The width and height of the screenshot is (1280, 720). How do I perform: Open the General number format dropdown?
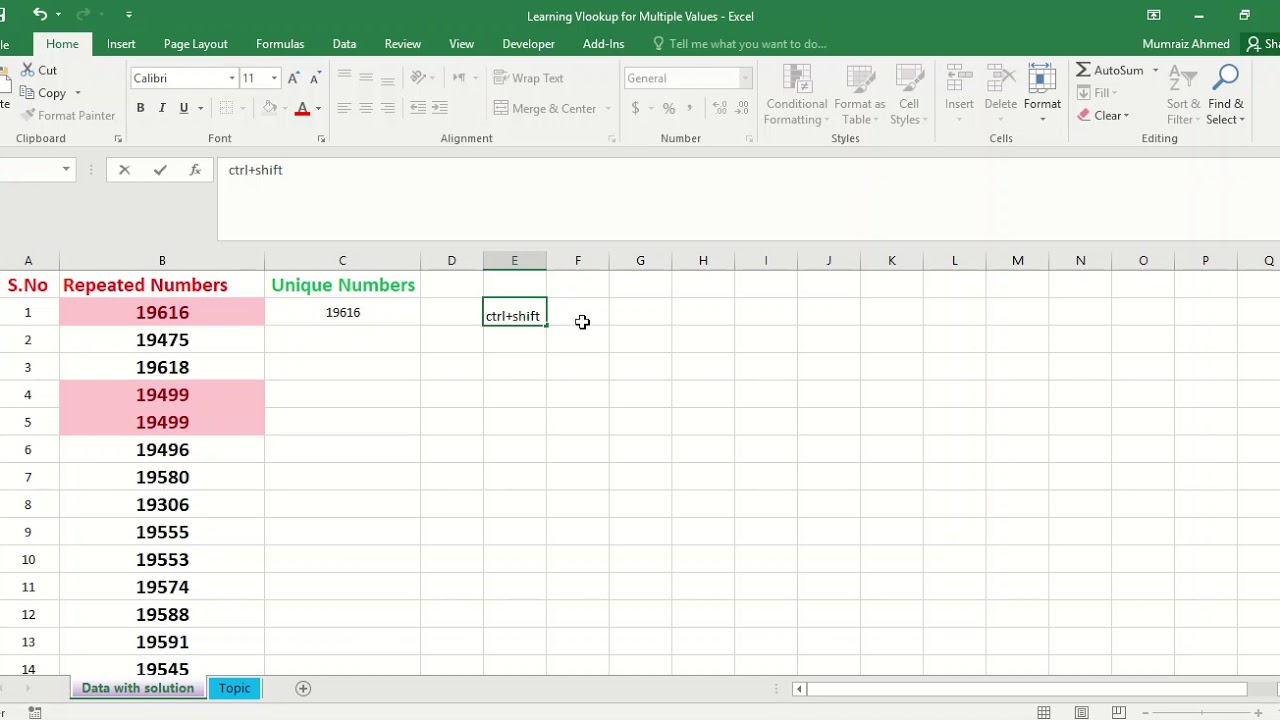pyautogui.click(x=745, y=78)
